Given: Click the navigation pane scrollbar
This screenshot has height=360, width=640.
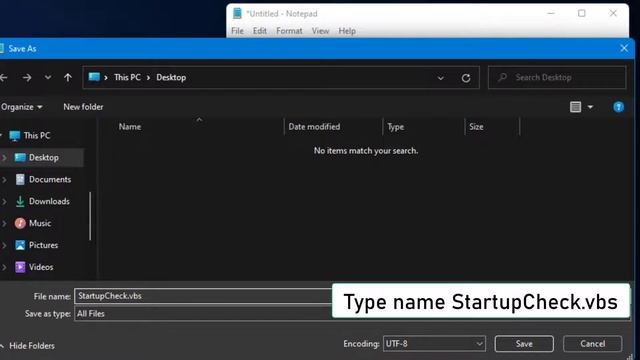Looking at the screenshot, I should point(90,216).
